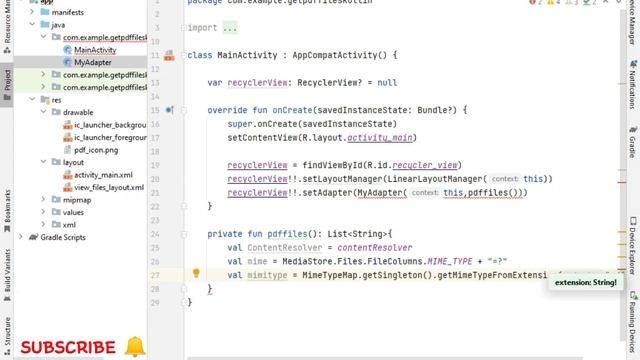The image size is (640, 360).
Task: Expand the second com.example.getpdffiles package
Action: [43, 75]
